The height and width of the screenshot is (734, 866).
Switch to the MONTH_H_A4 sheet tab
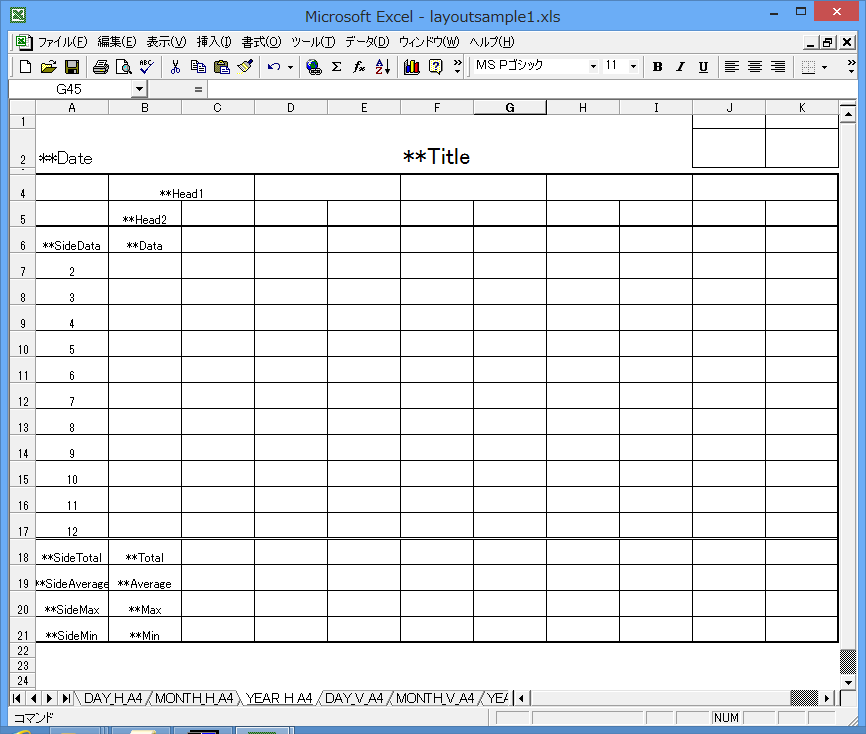click(194, 698)
